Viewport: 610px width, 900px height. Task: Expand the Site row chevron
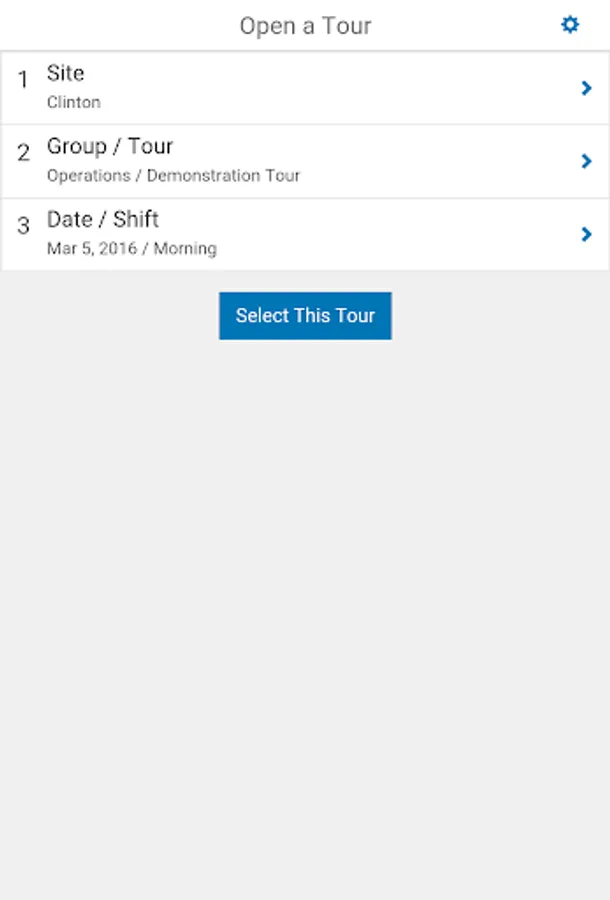587,88
